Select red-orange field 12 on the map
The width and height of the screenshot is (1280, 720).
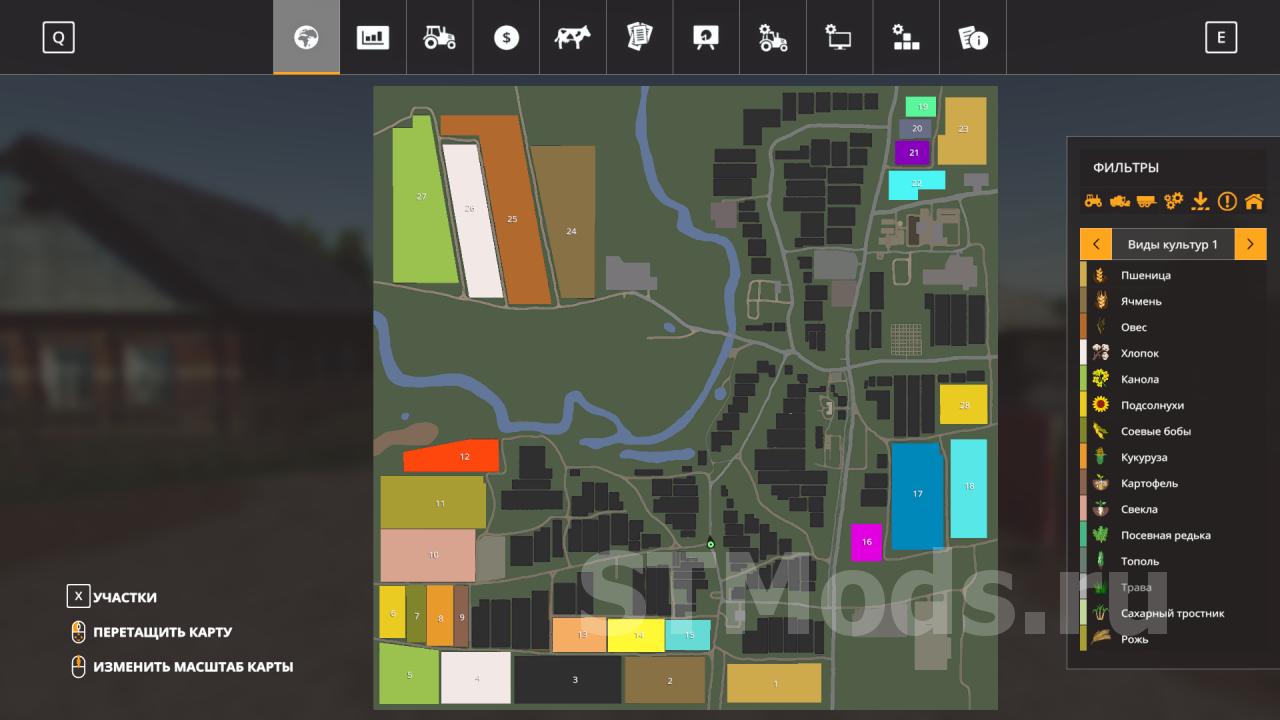453,456
